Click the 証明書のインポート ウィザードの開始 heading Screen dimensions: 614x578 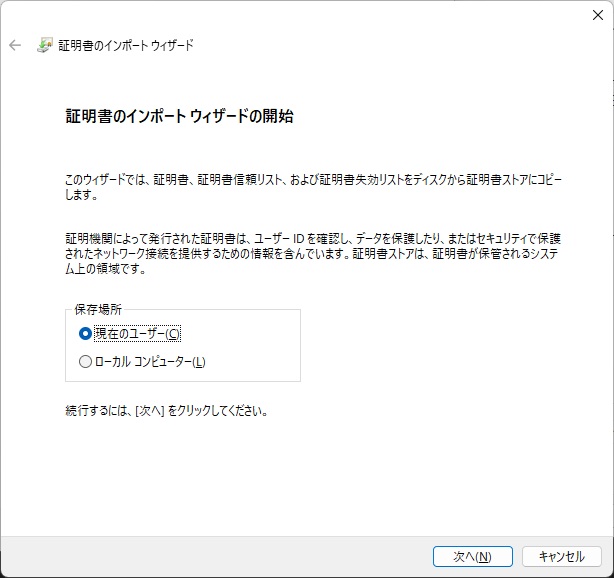point(179,117)
